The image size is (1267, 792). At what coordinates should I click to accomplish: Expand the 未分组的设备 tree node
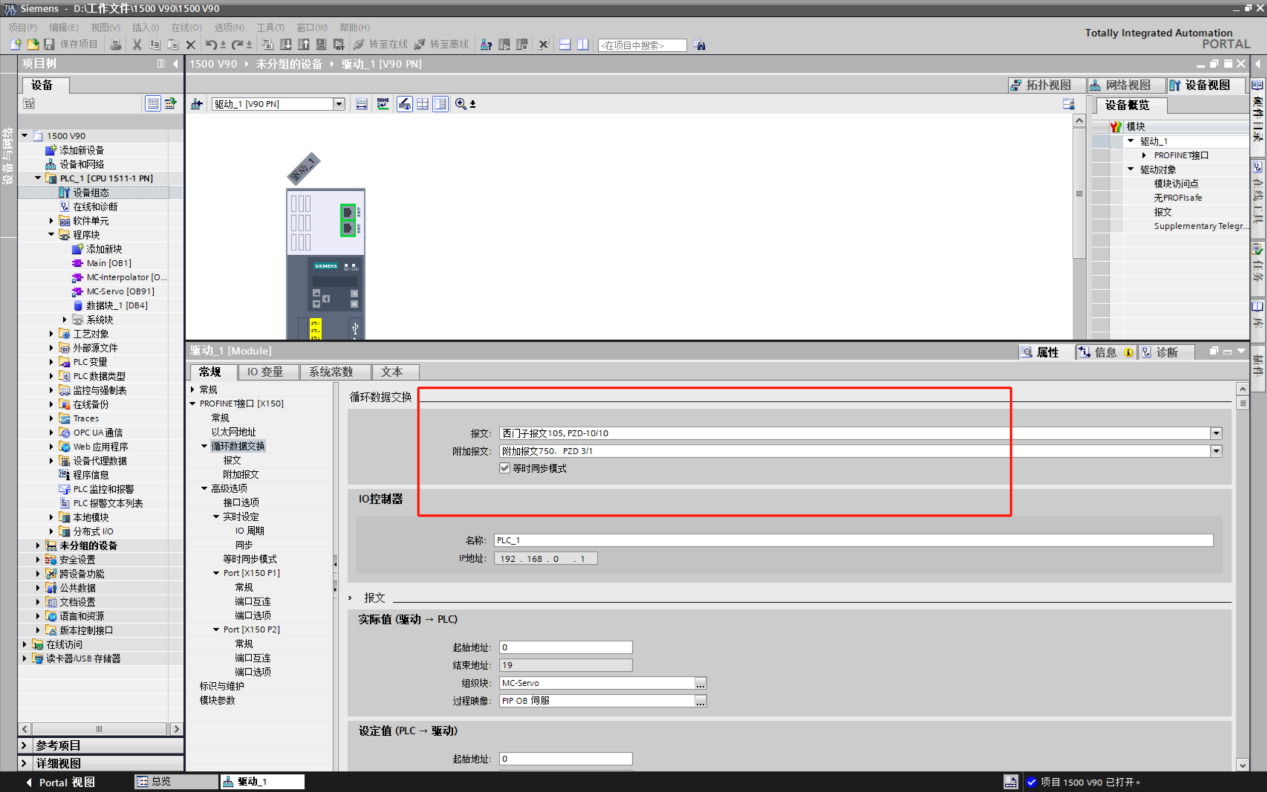coord(39,546)
